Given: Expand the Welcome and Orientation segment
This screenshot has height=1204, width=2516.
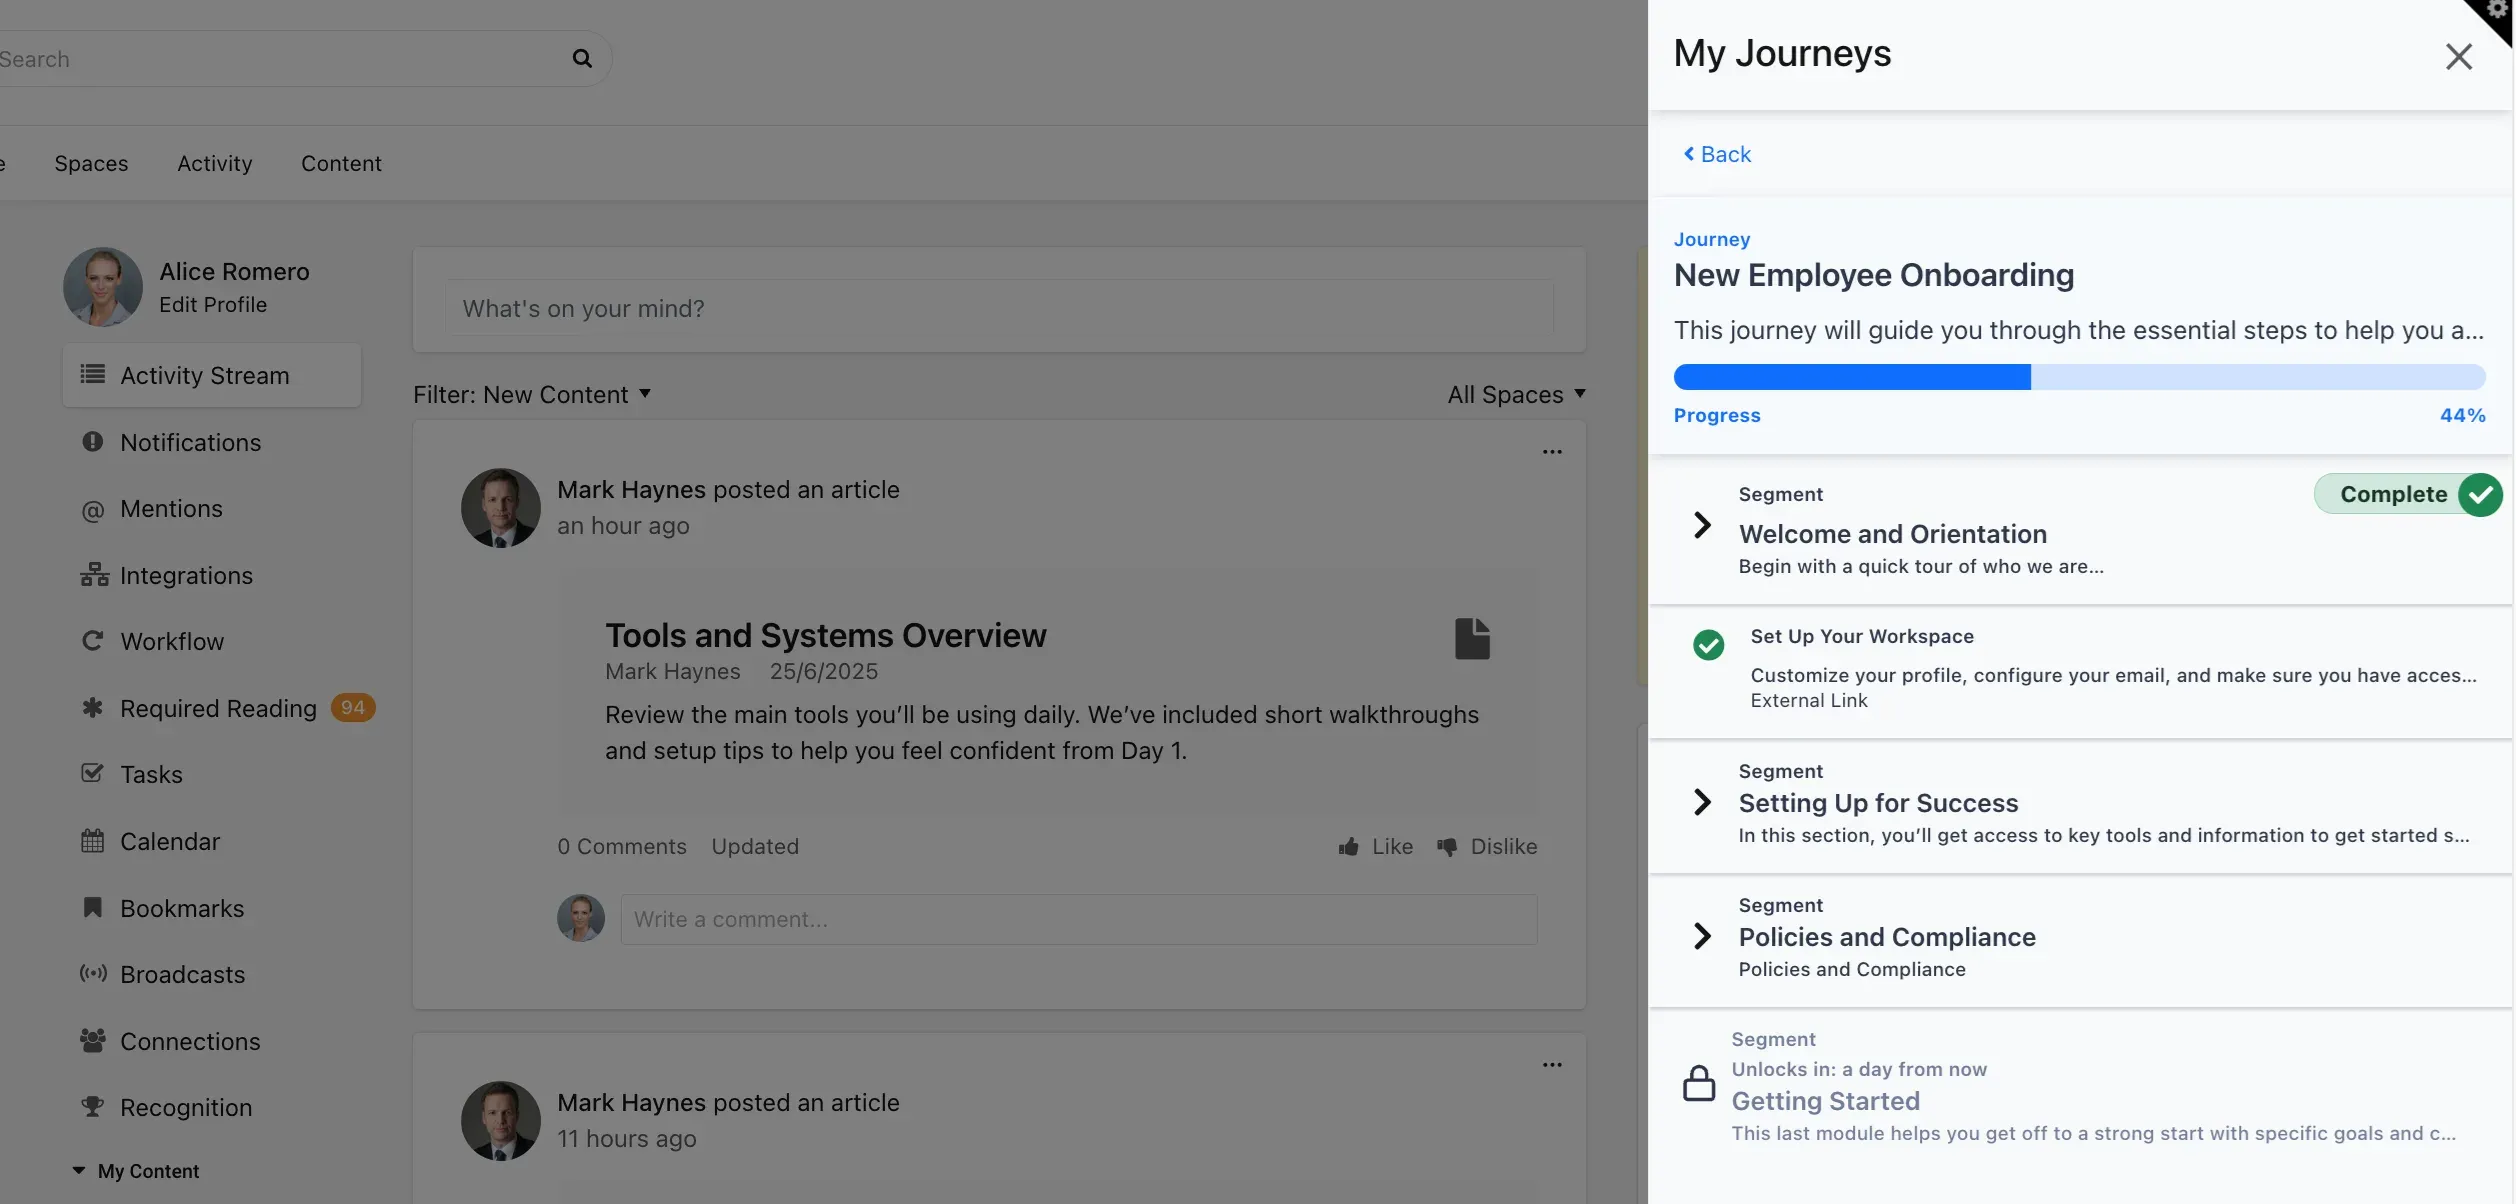Looking at the screenshot, I should (1701, 525).
